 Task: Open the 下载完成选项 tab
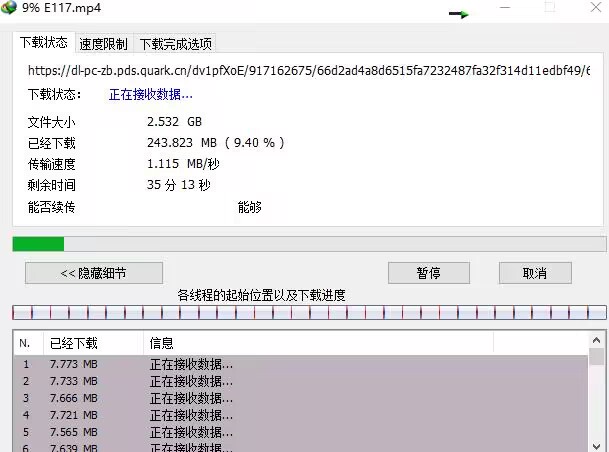[175, 44]
